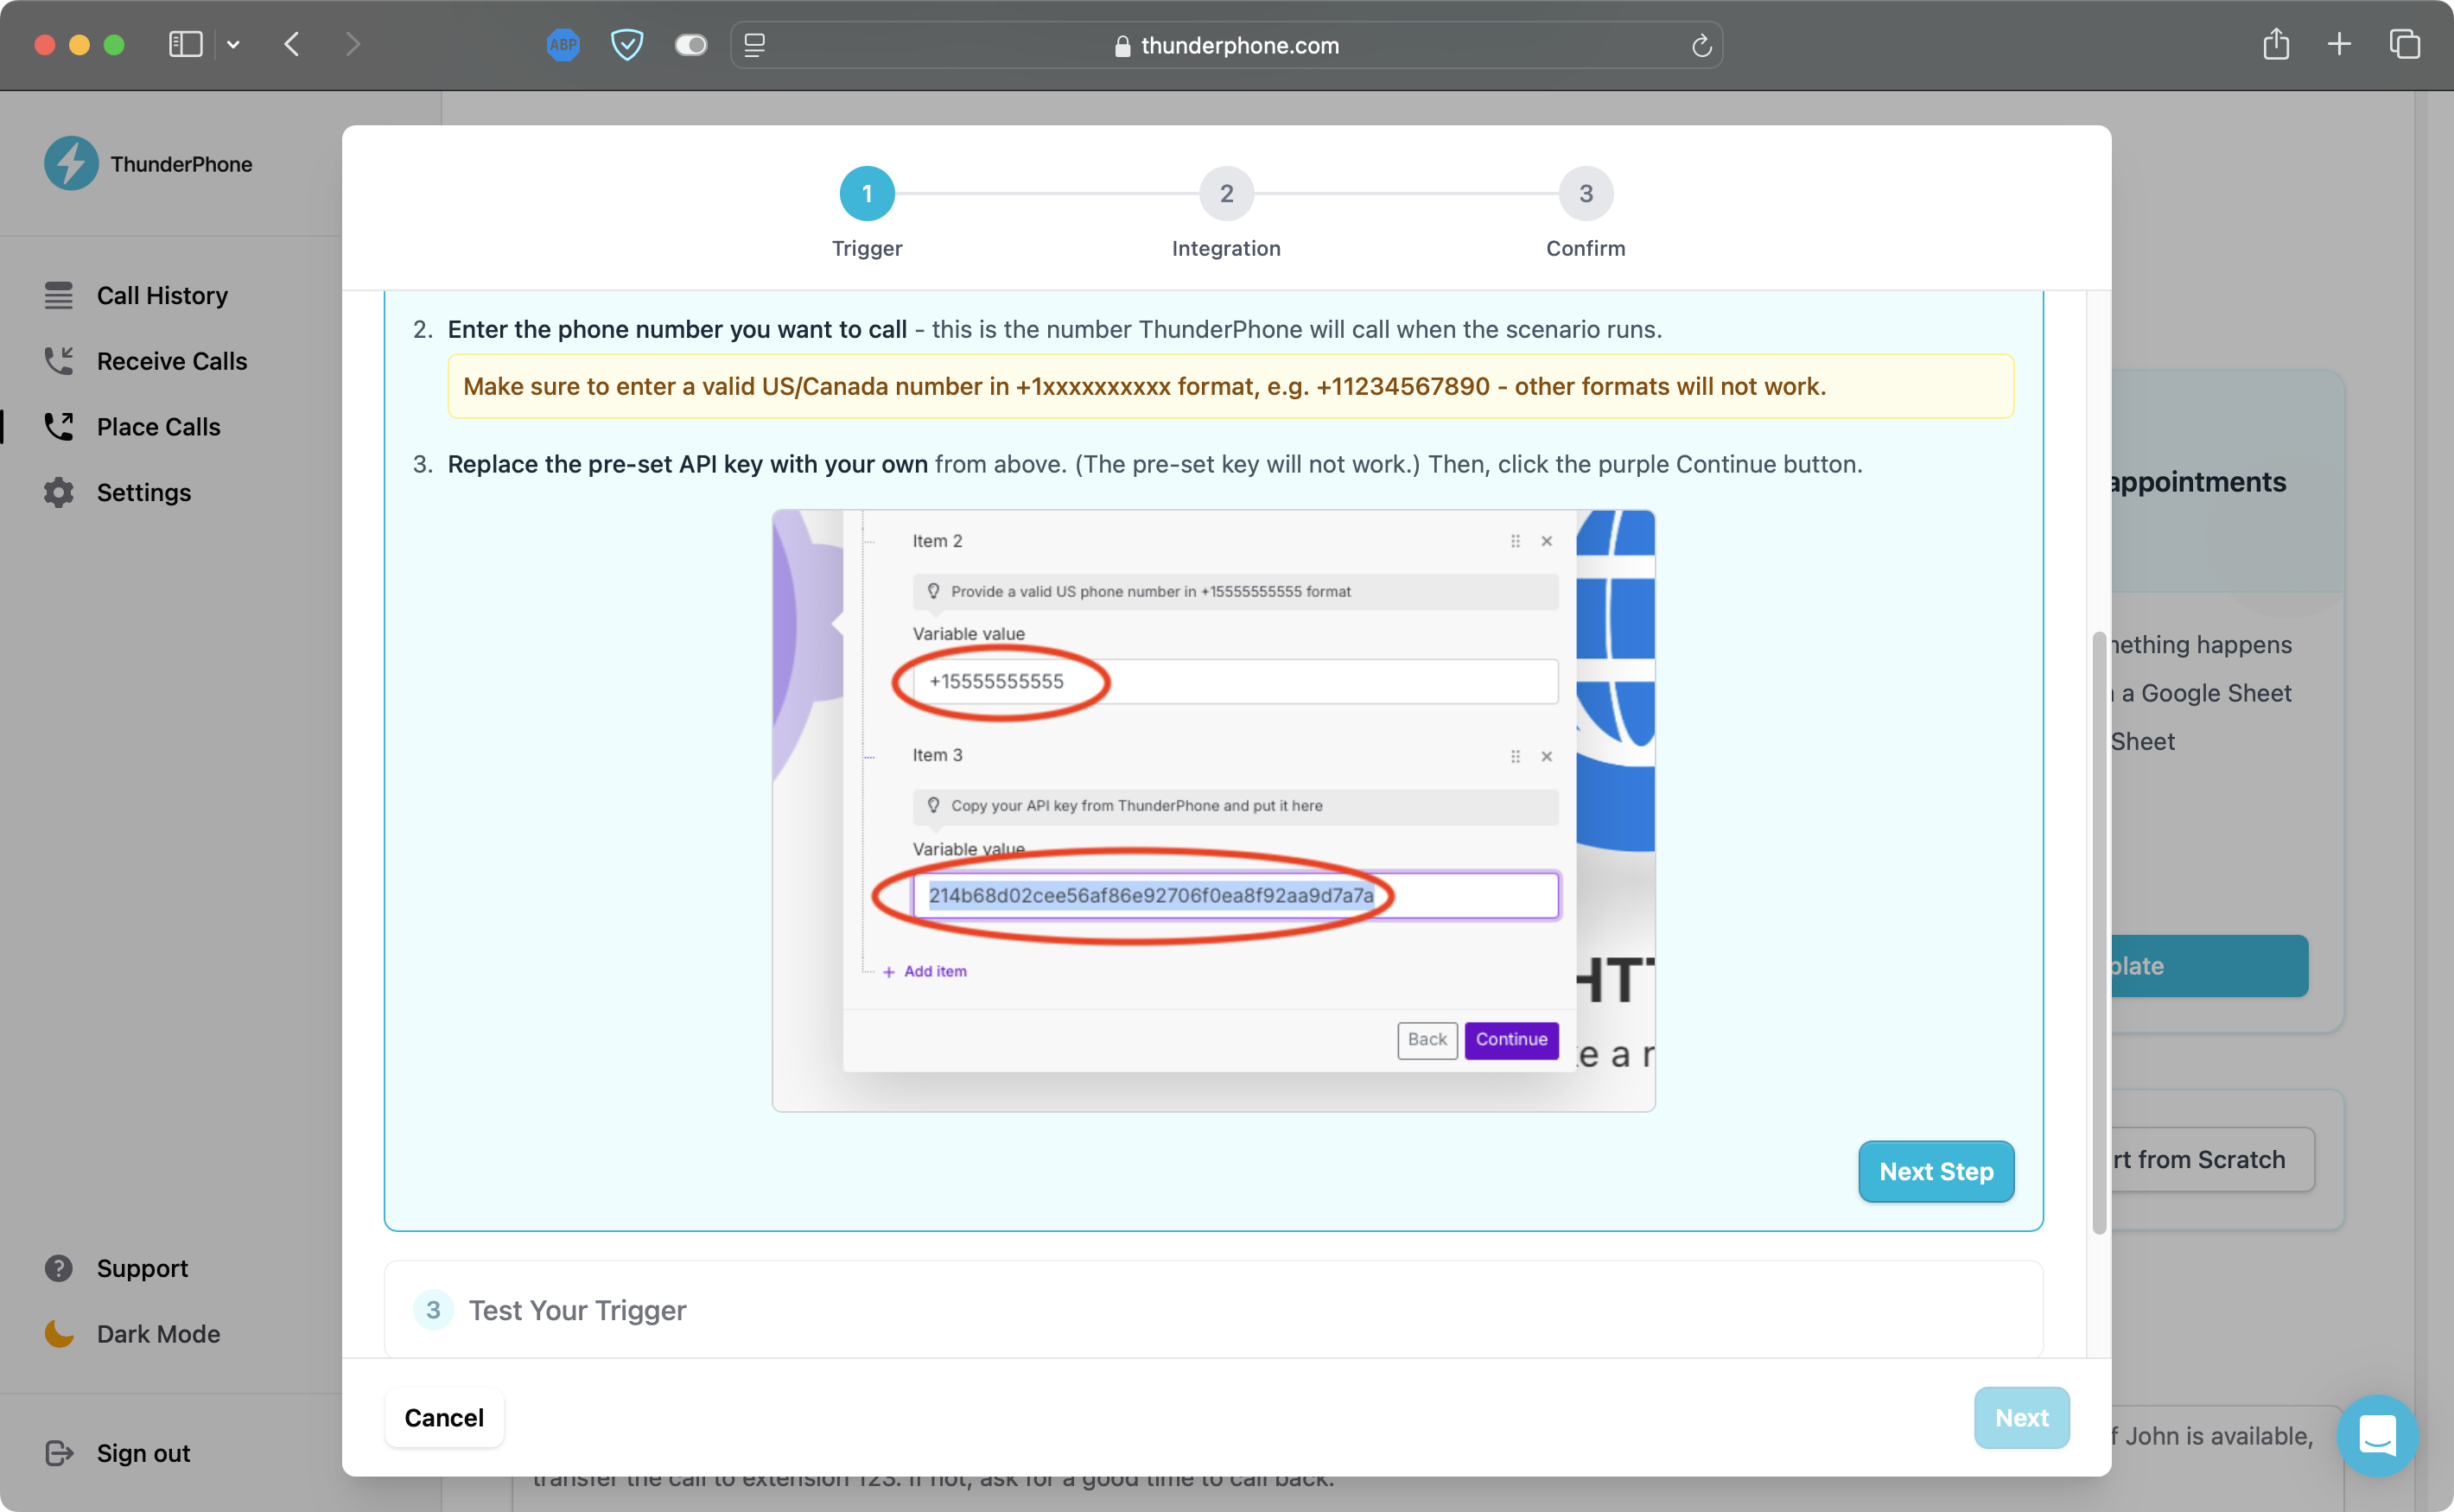2454x1512 pixels.
Task: Click the ThunderPhone lightning logo
Action: click(x=71, y=163)
